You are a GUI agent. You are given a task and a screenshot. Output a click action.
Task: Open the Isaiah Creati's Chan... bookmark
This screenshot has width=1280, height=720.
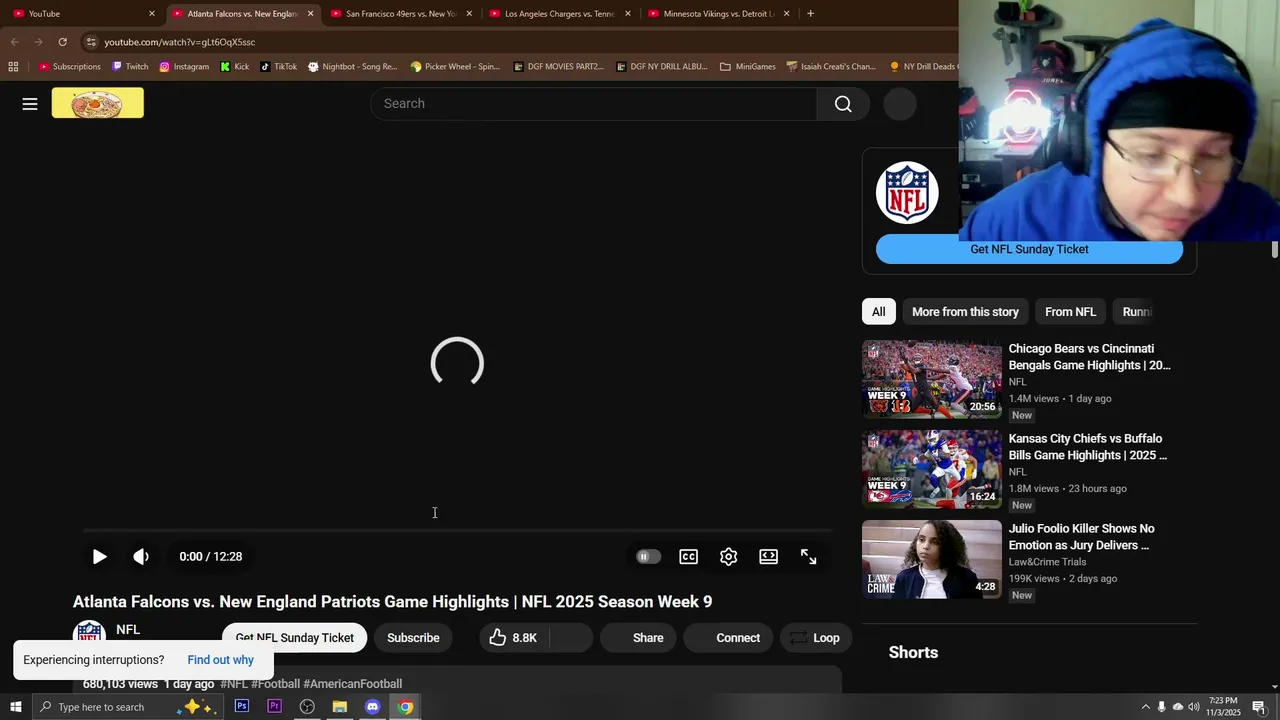point(831,67)
